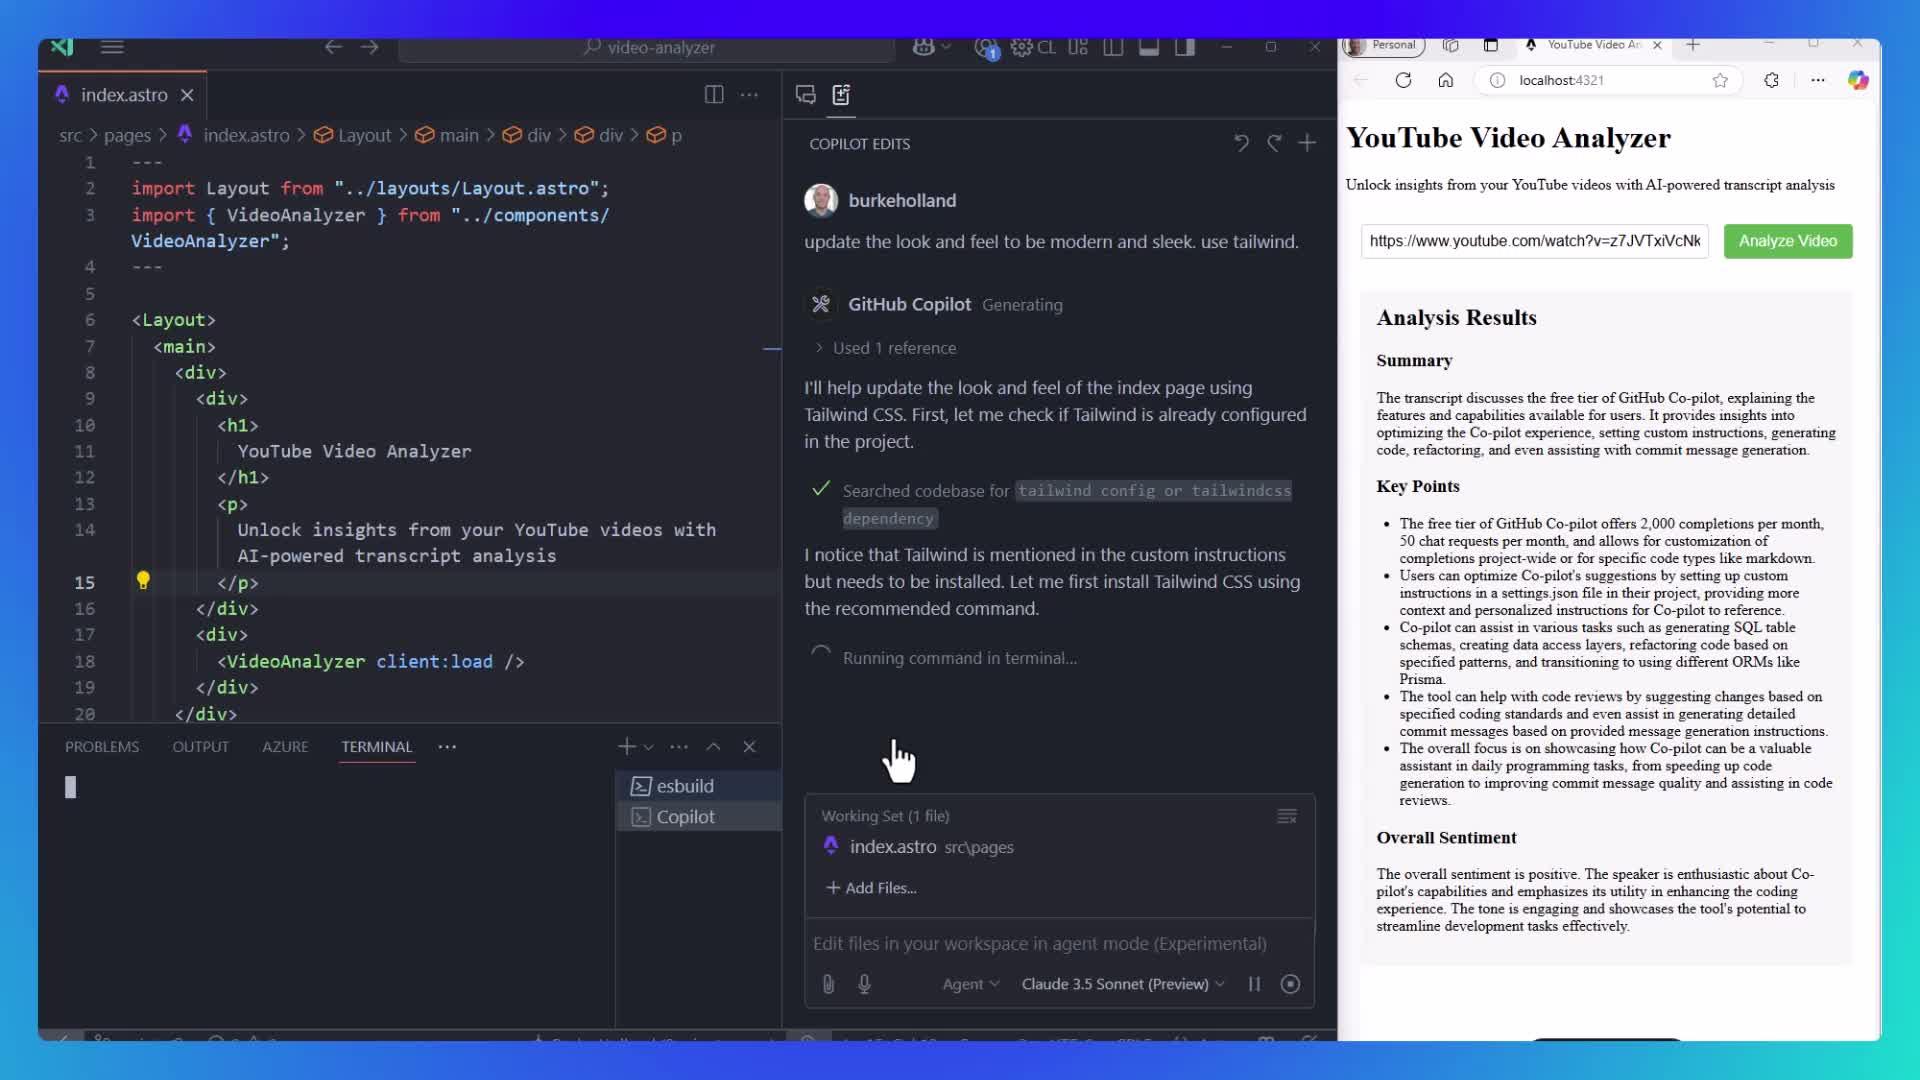Click the burkeholland user avatar
The height and width of the screenshot is (1080, 1920).
pos(821,200)
